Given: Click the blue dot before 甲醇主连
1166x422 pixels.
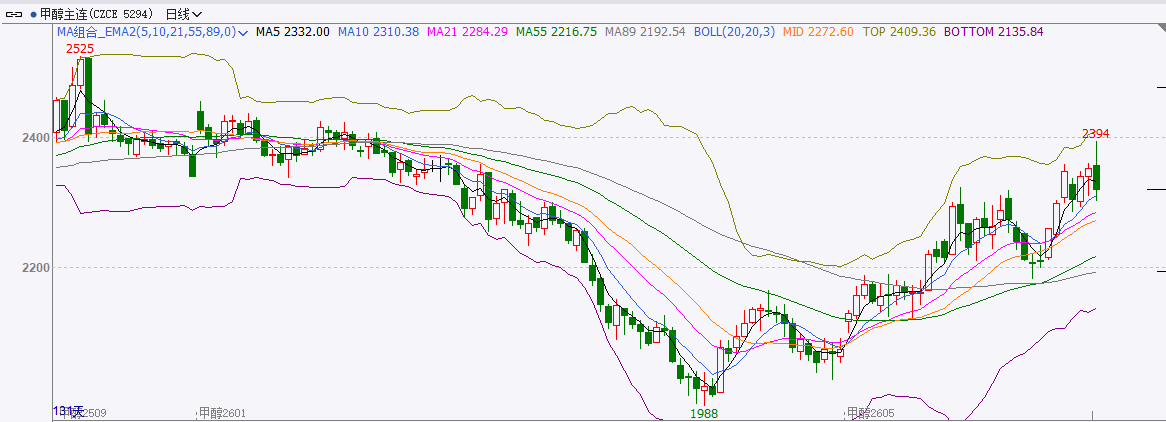Looking at the screenshot, I should 34,14.
